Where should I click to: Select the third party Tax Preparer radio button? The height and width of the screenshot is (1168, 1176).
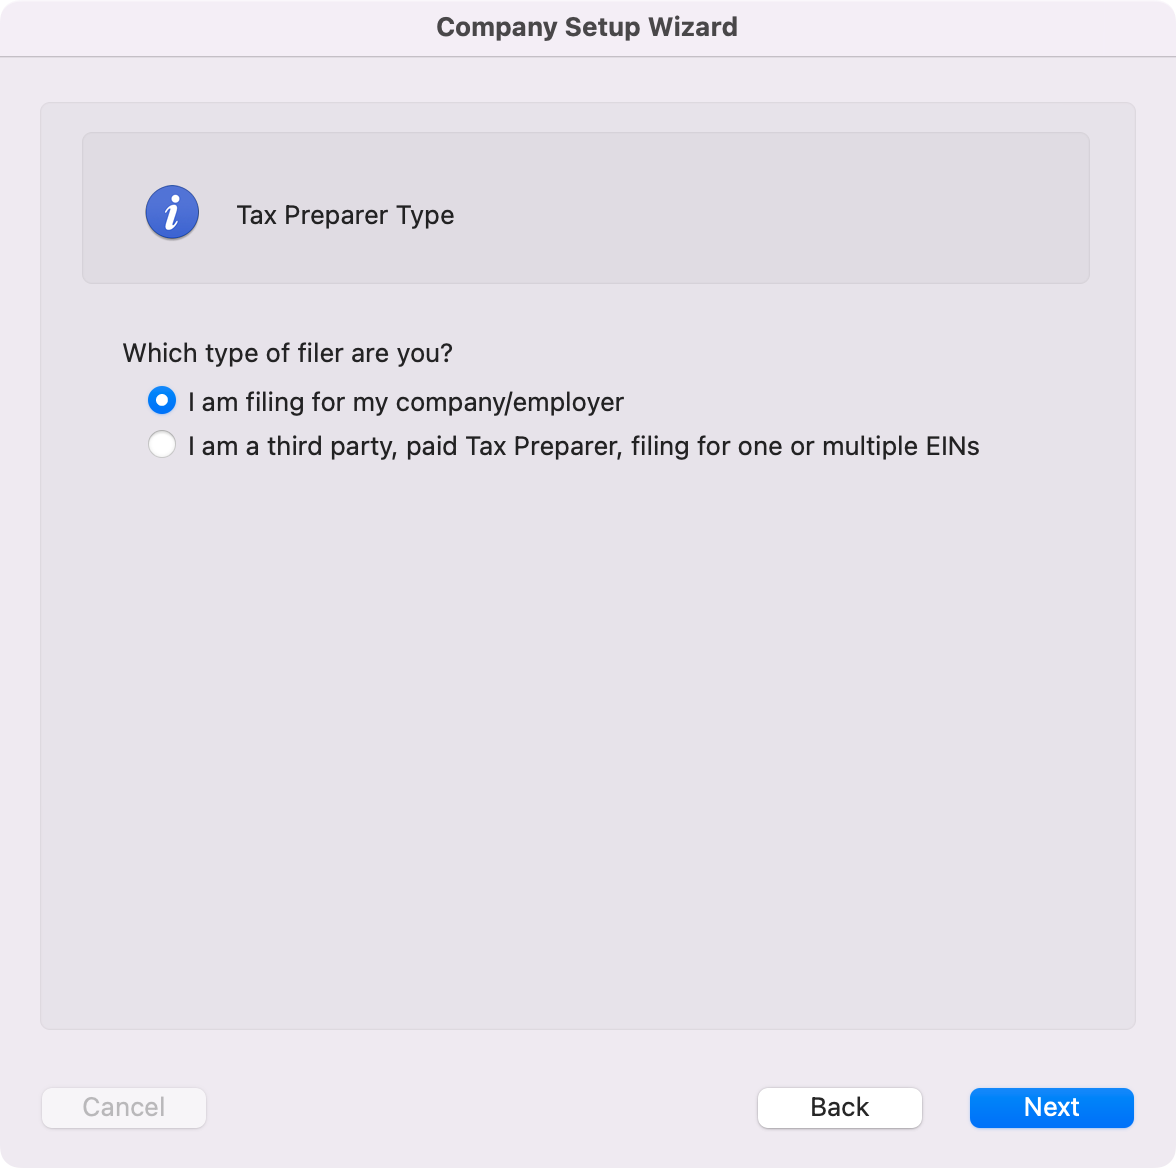pyautogui.click(x=162, y=445)
